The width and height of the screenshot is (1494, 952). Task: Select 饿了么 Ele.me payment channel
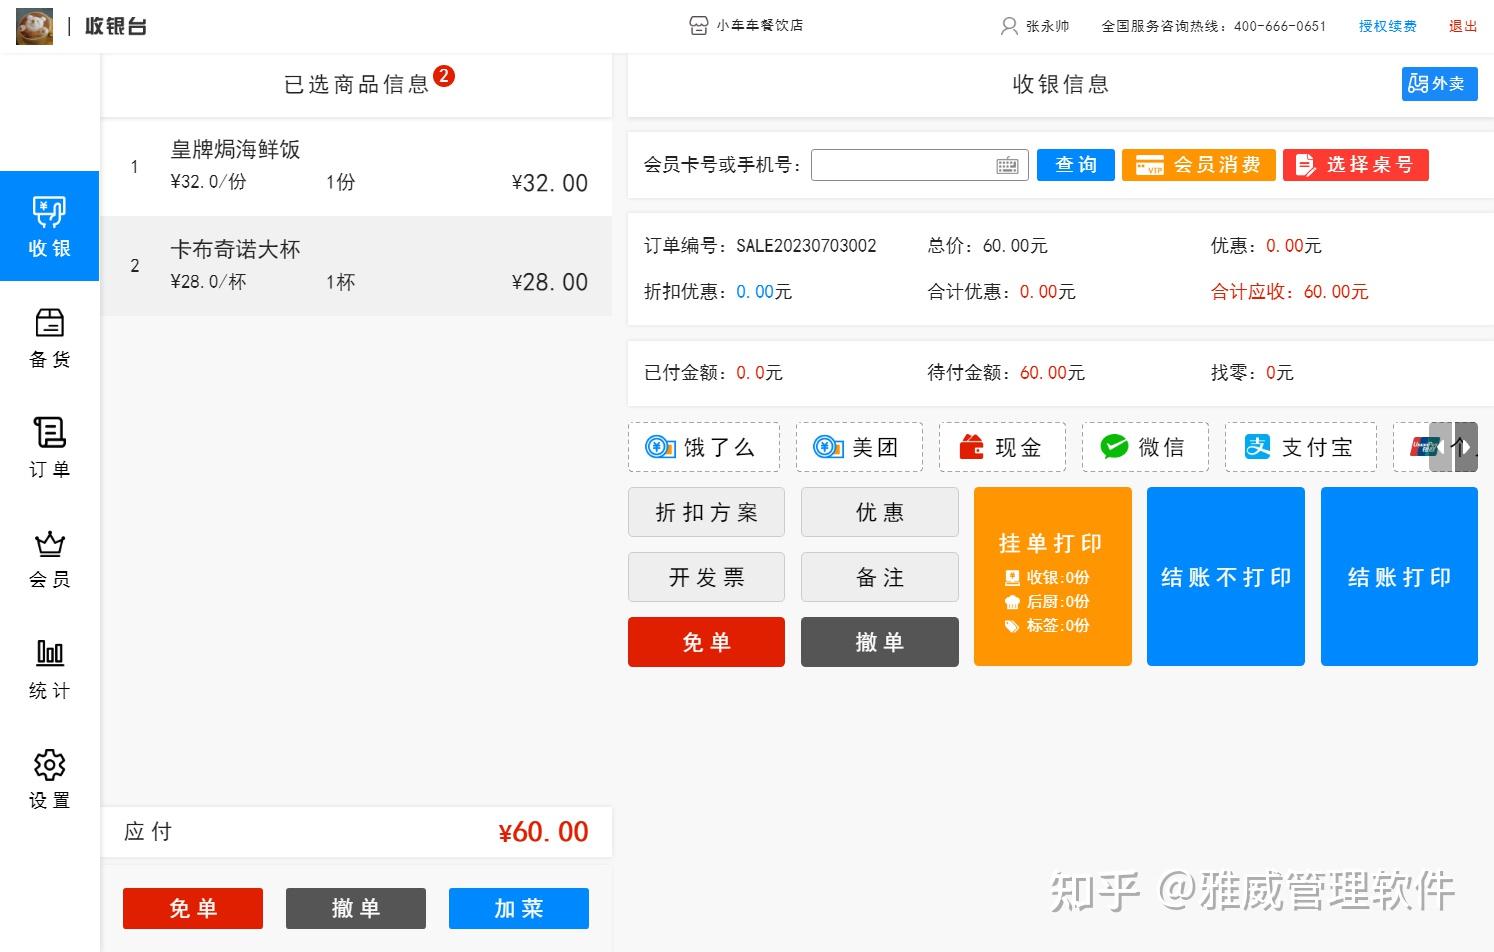703,447
